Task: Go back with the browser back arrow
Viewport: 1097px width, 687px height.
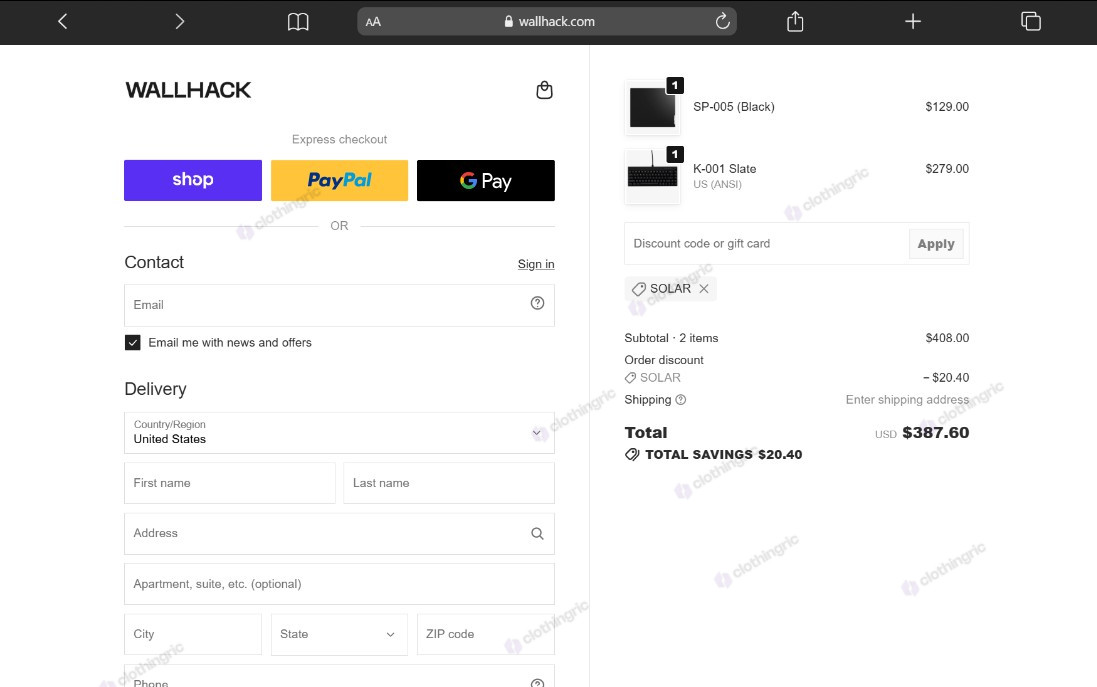Action: [62, 22]
